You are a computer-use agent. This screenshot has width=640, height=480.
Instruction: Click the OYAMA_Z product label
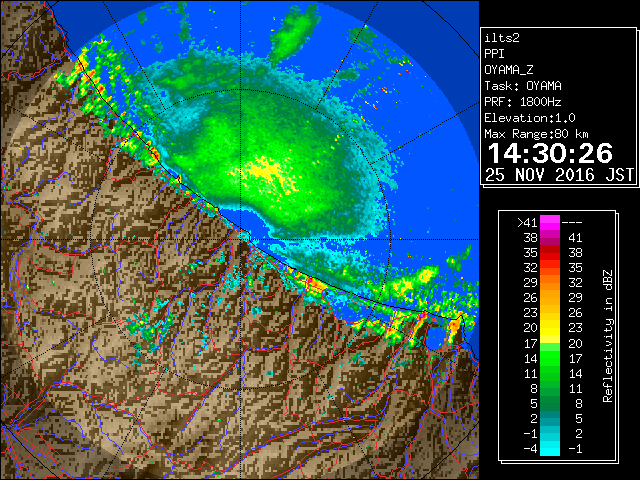(509, 70)
